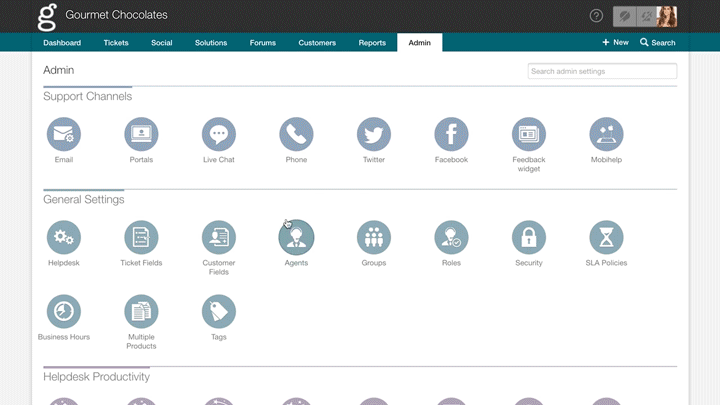Screen dimensions: 720x405
Task: Open the Roles settings icon
Action: point(451,237)
